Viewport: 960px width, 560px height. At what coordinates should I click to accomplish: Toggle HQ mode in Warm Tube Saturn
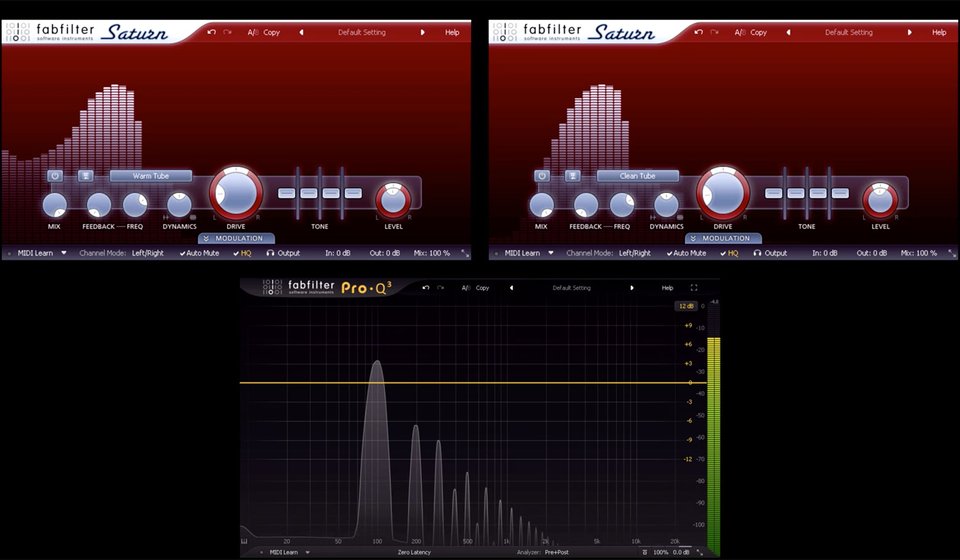click(242, 253)
